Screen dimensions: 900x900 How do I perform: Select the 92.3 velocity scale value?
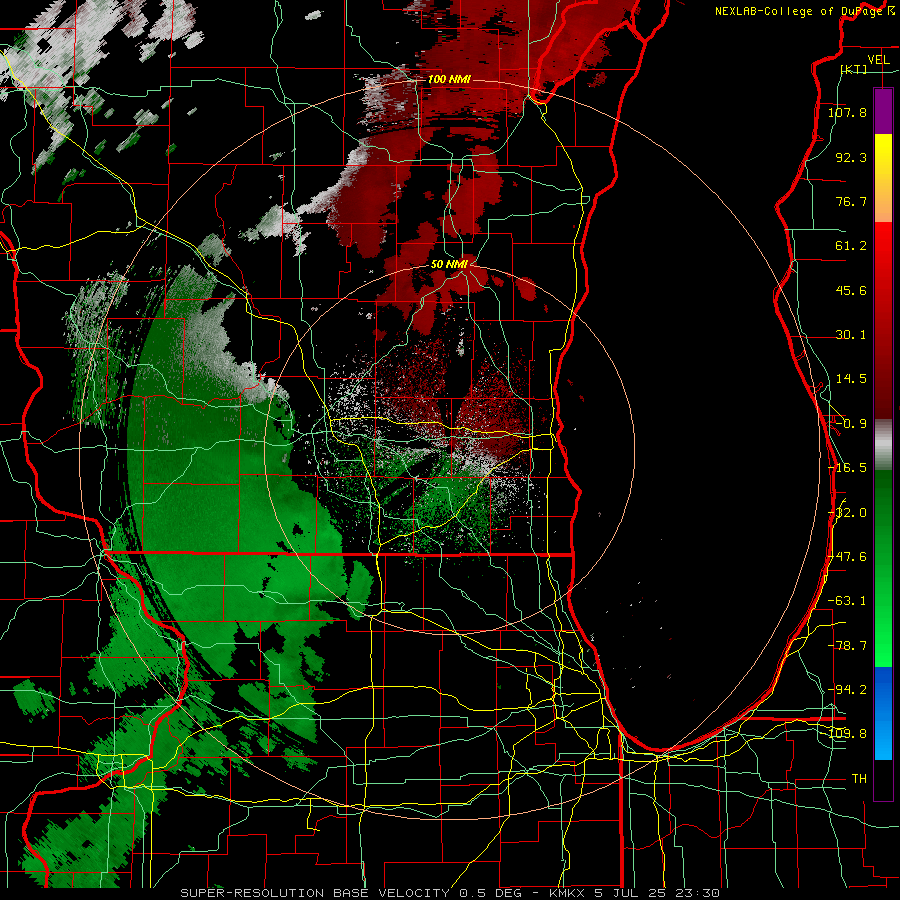click(x=851, y=157)
